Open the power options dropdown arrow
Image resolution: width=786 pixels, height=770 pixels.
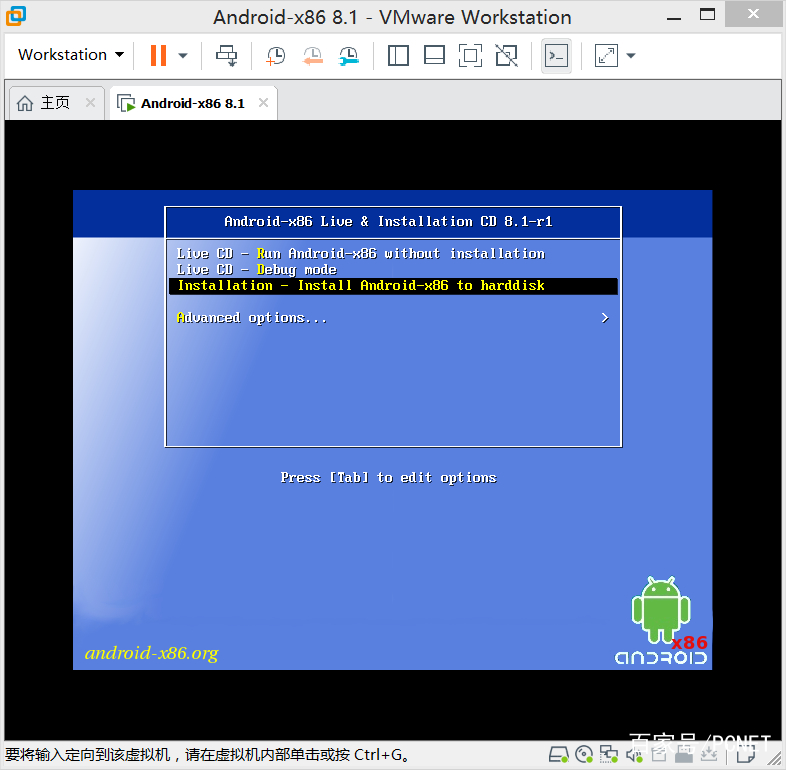coord(183,56)
